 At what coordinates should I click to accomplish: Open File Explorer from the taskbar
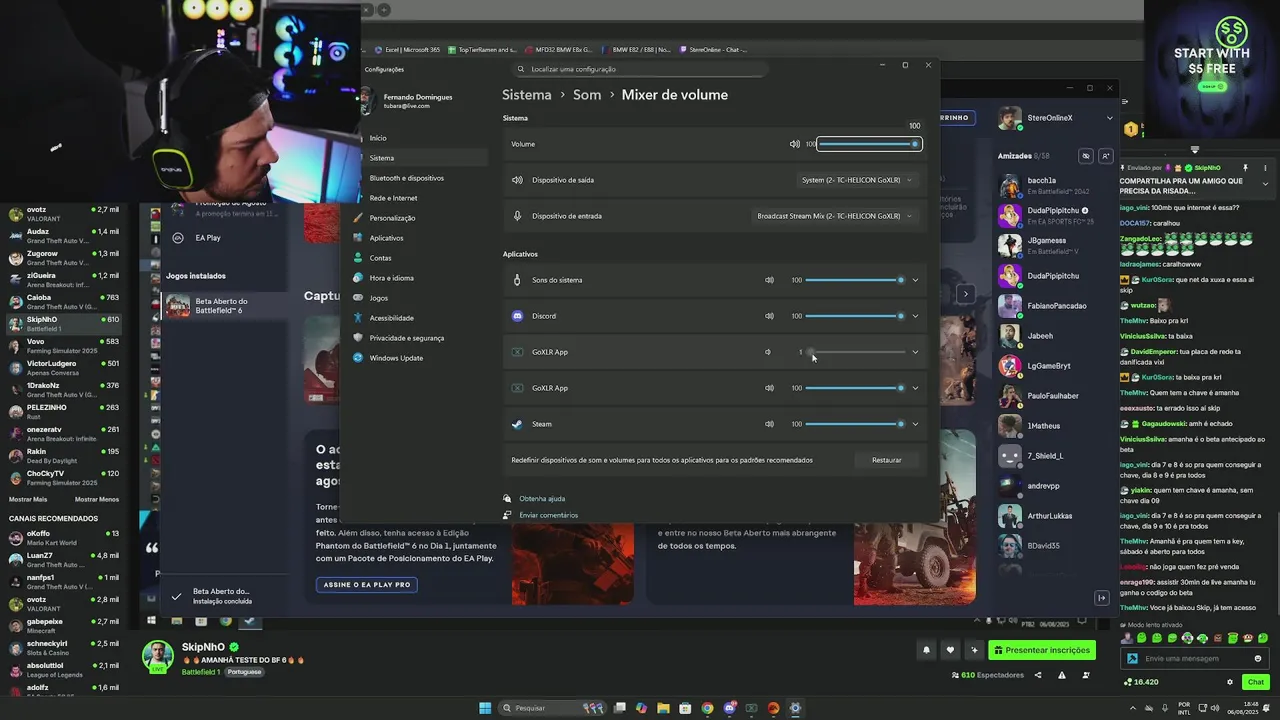click(x=663, y=708)
